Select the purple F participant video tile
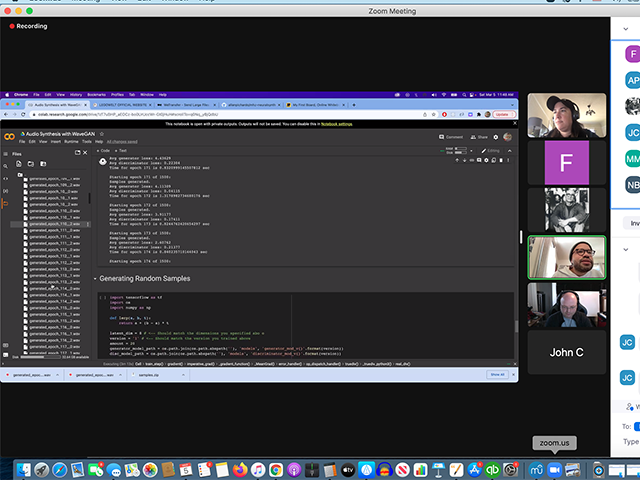 click(567, 162)
